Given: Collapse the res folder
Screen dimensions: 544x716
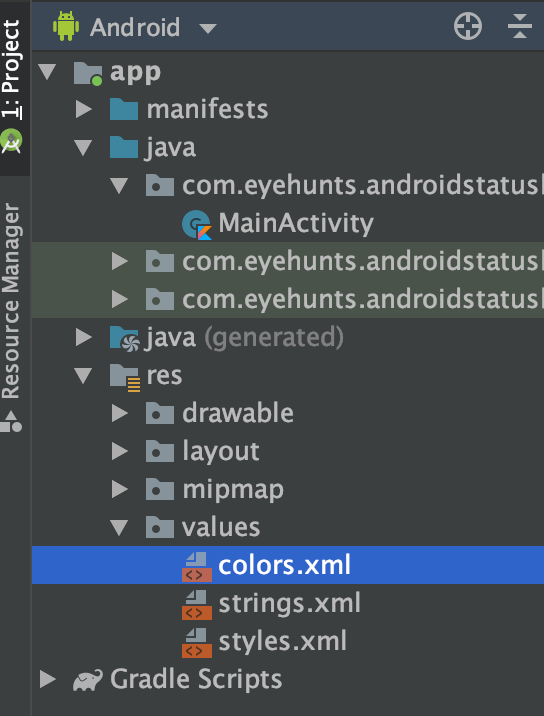Looking at the screenshot, I should 83,376.
